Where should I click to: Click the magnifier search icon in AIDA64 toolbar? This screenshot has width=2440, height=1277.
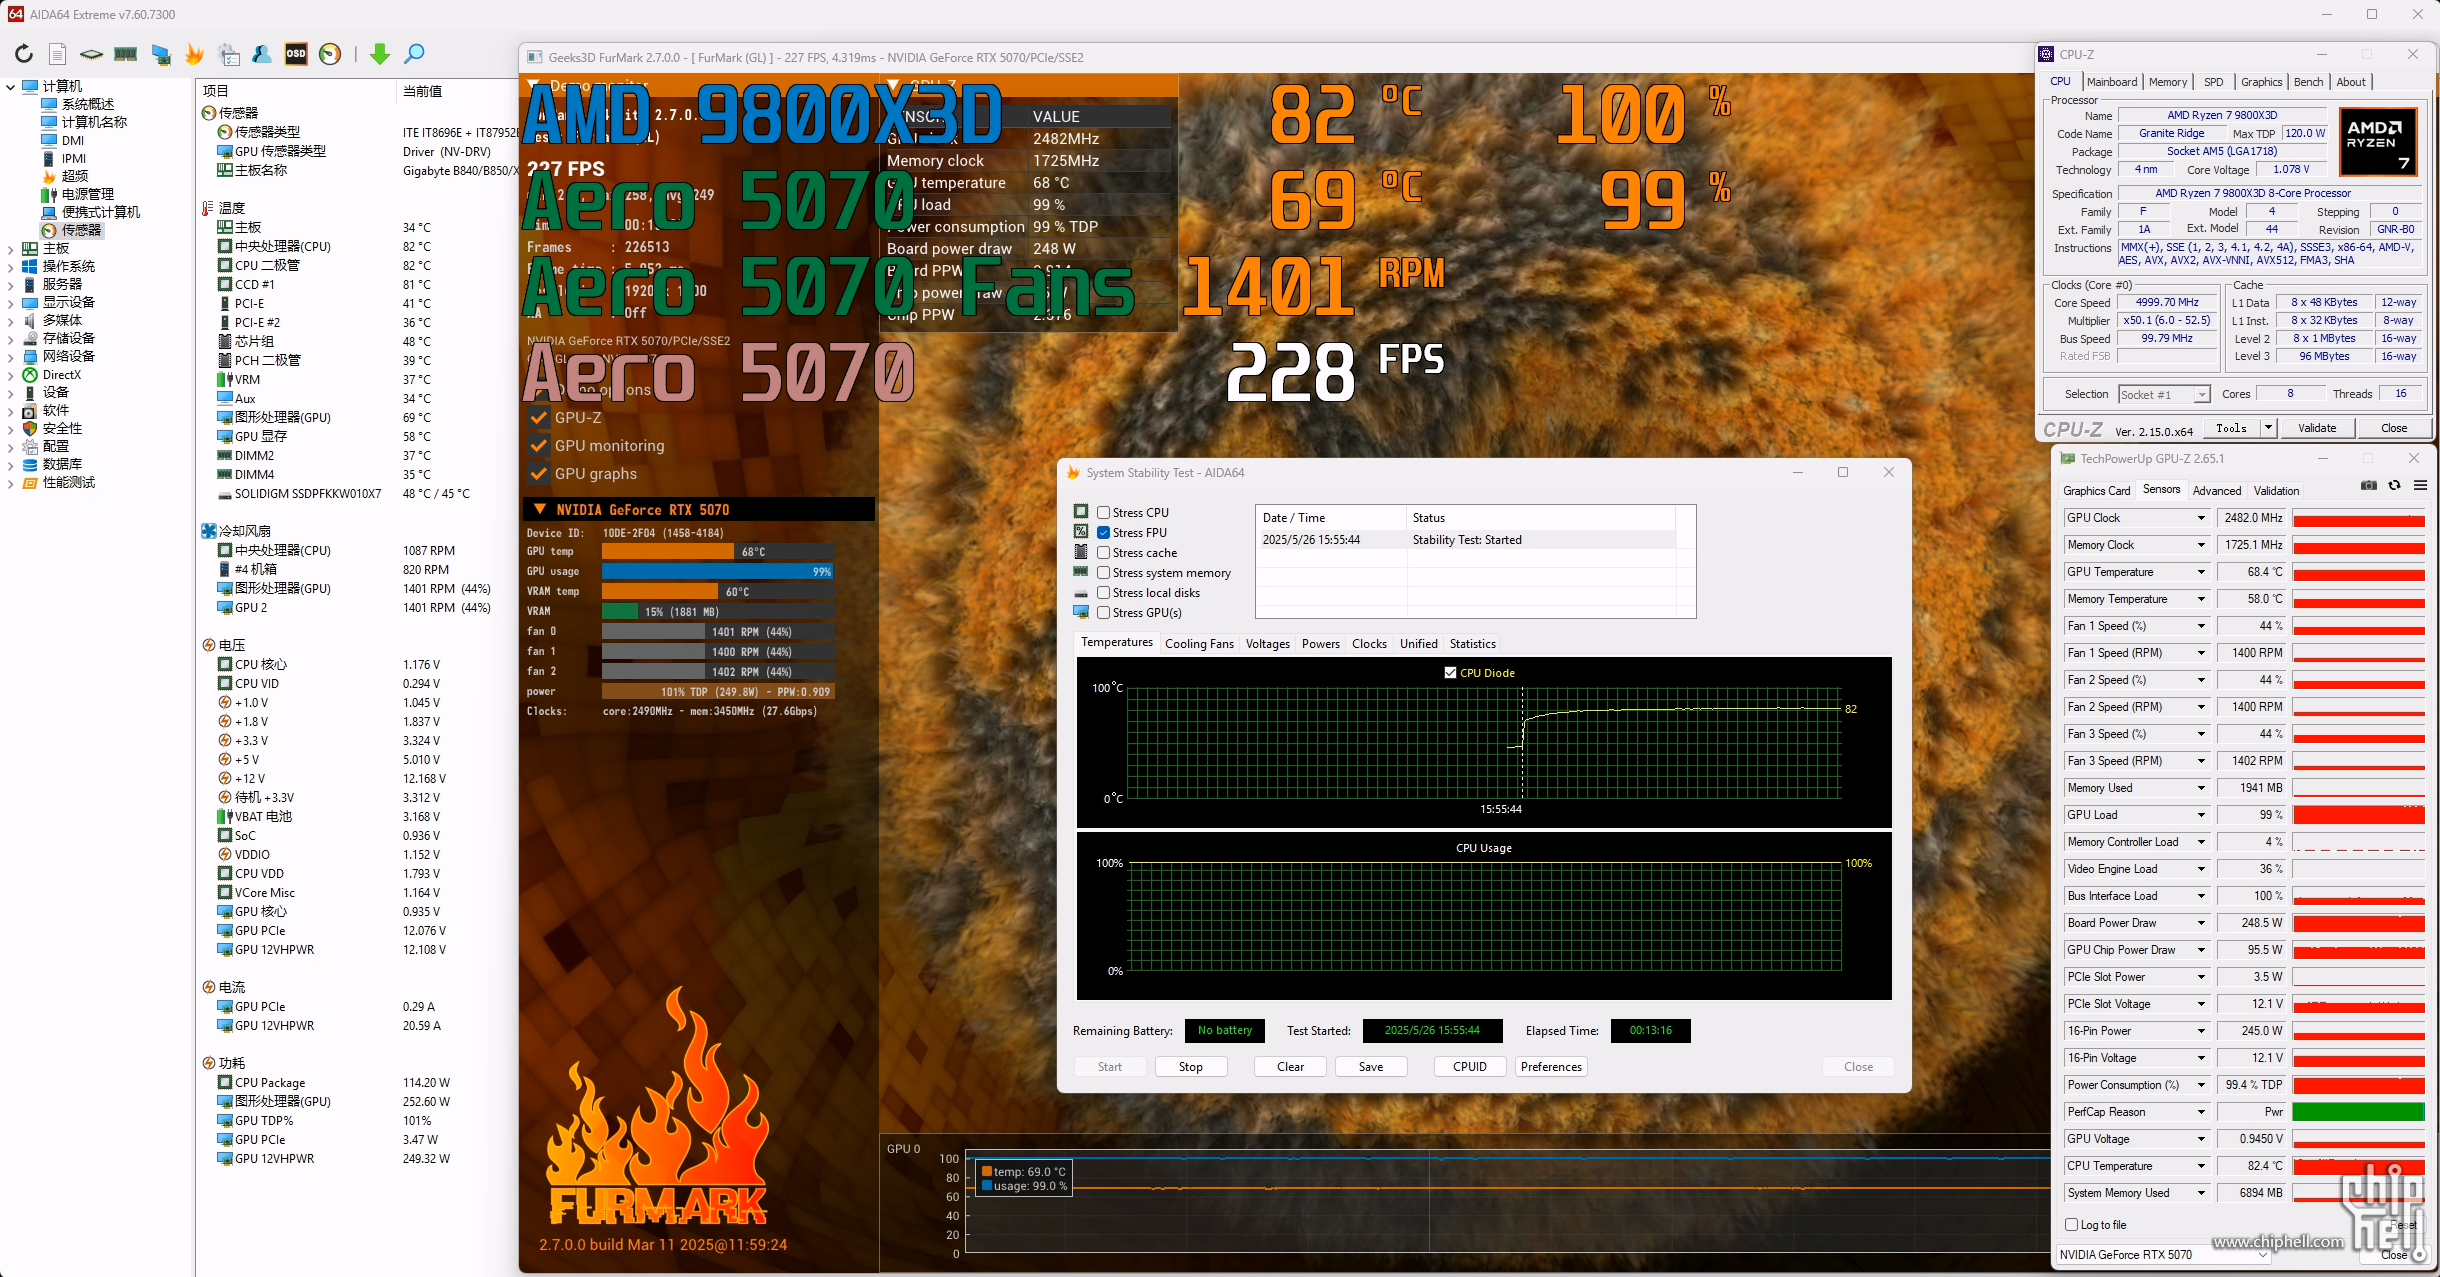[414, 54]
